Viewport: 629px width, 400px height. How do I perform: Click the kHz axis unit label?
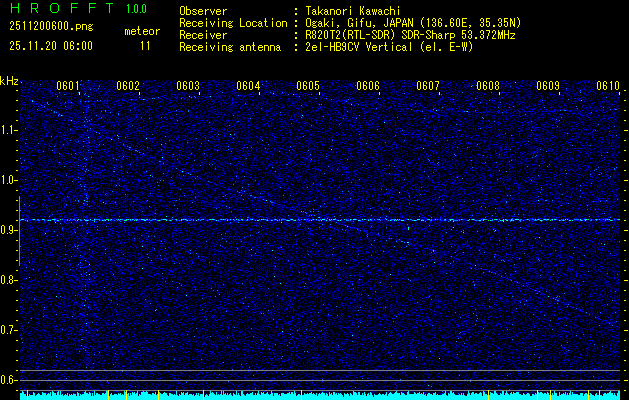click(9, 81)
